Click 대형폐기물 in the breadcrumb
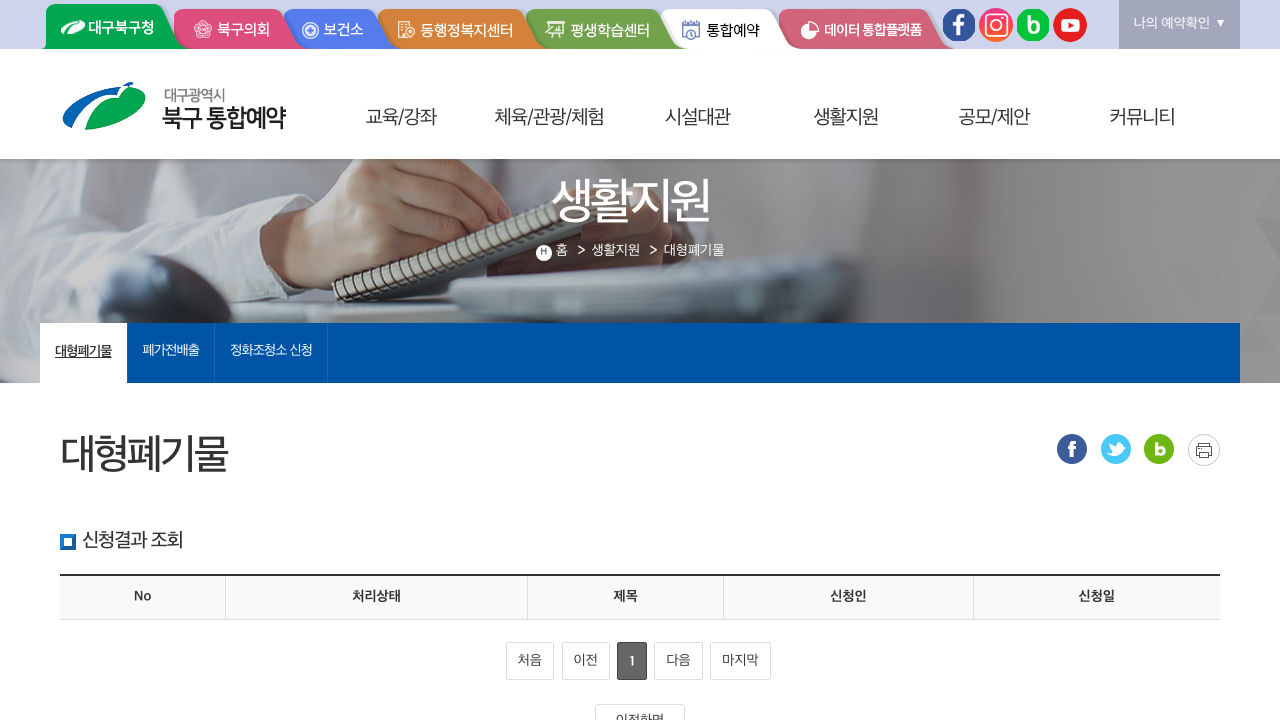1280x720 pixels. click(x=694, y=250)
